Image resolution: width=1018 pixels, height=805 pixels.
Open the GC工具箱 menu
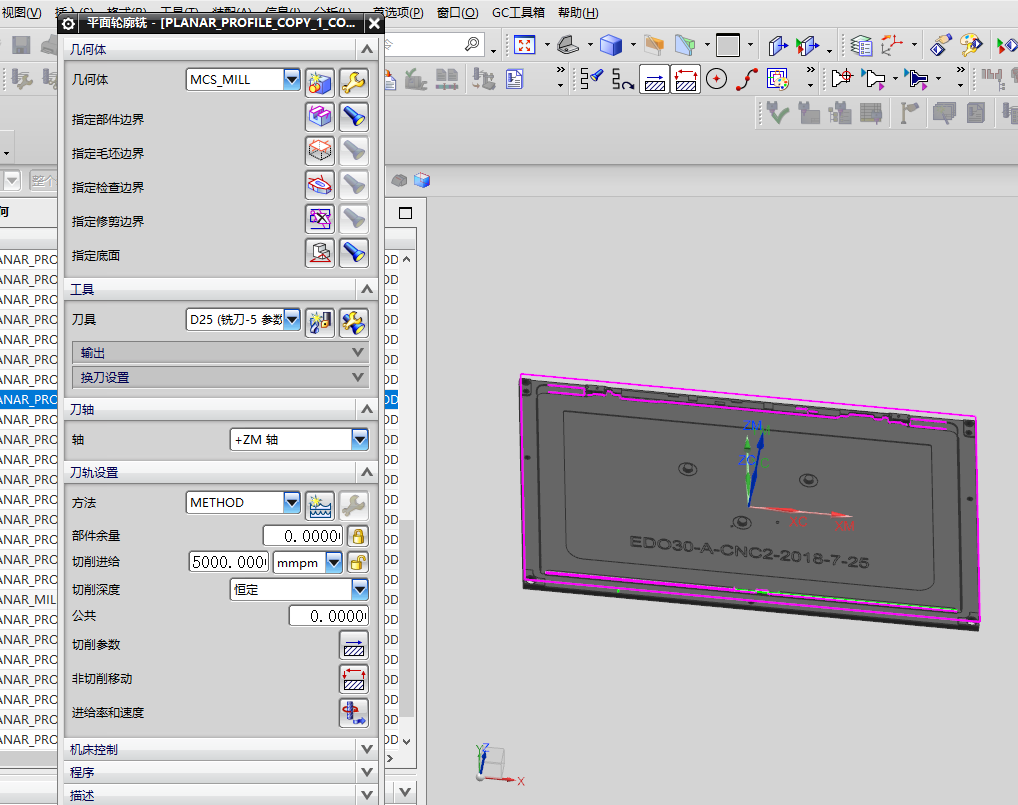pyautogui.click(x=518, y=13)
